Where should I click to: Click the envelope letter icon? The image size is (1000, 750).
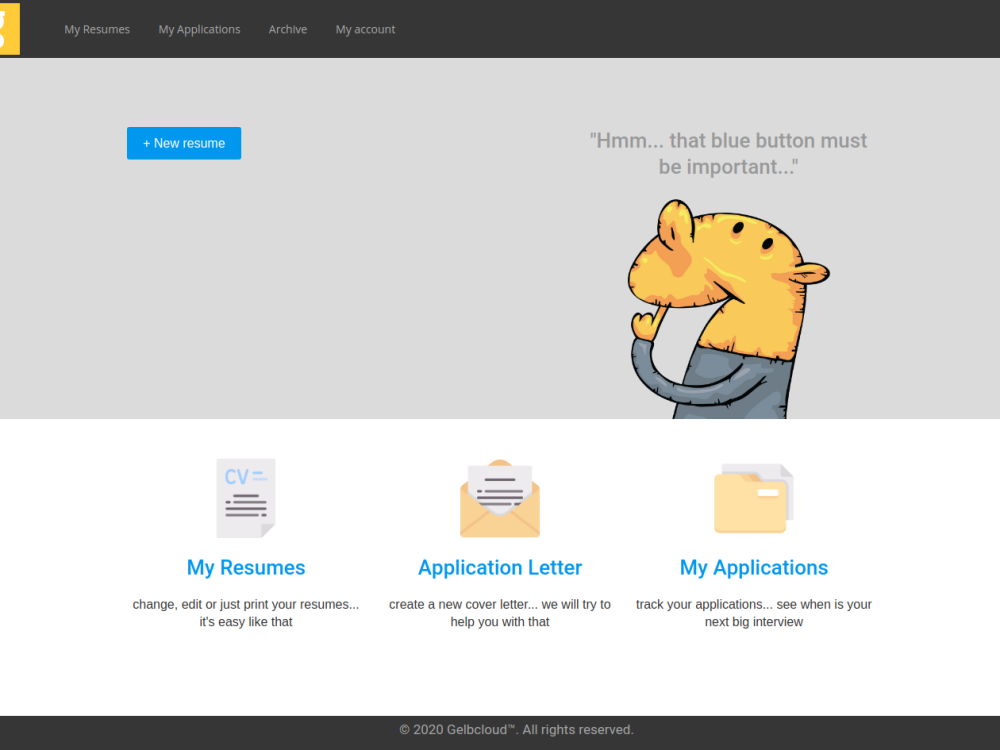pos(500,499)
